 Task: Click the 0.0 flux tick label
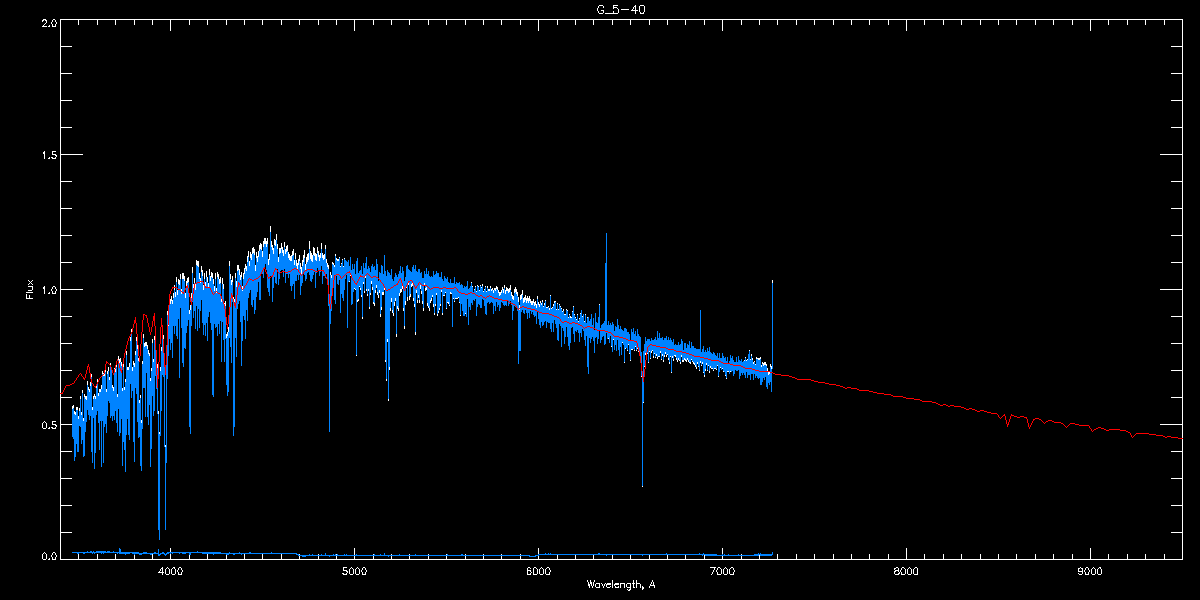(x=47, y=556)
